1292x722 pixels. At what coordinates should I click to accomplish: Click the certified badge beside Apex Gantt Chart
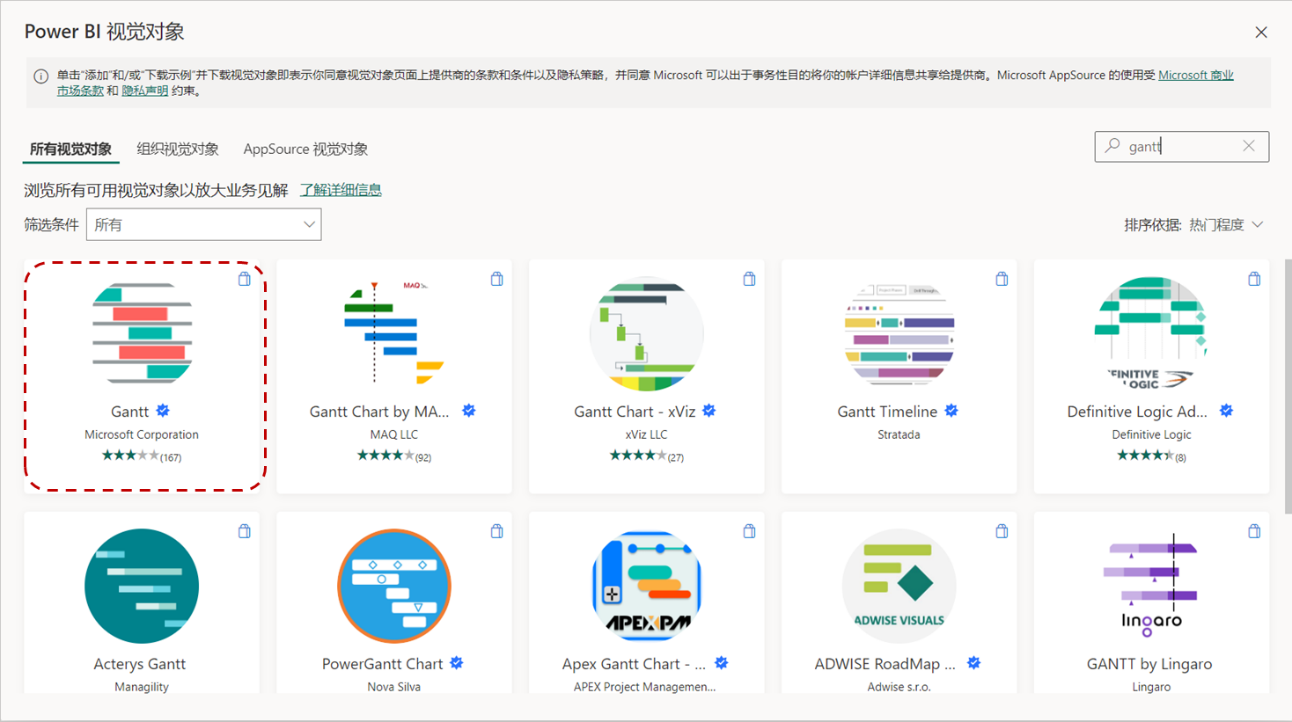[x=721, y=663]
